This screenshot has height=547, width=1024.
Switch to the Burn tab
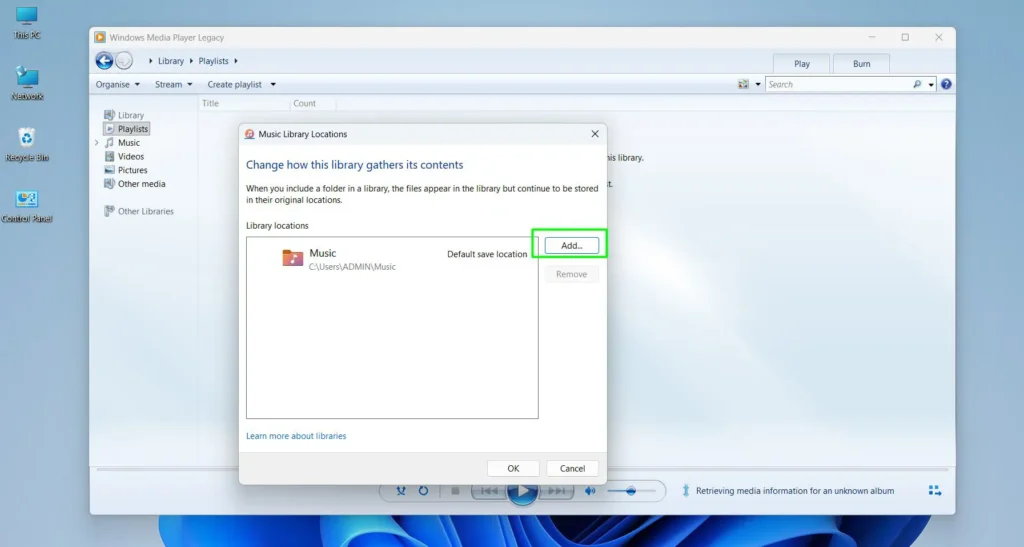pos(861,63)
